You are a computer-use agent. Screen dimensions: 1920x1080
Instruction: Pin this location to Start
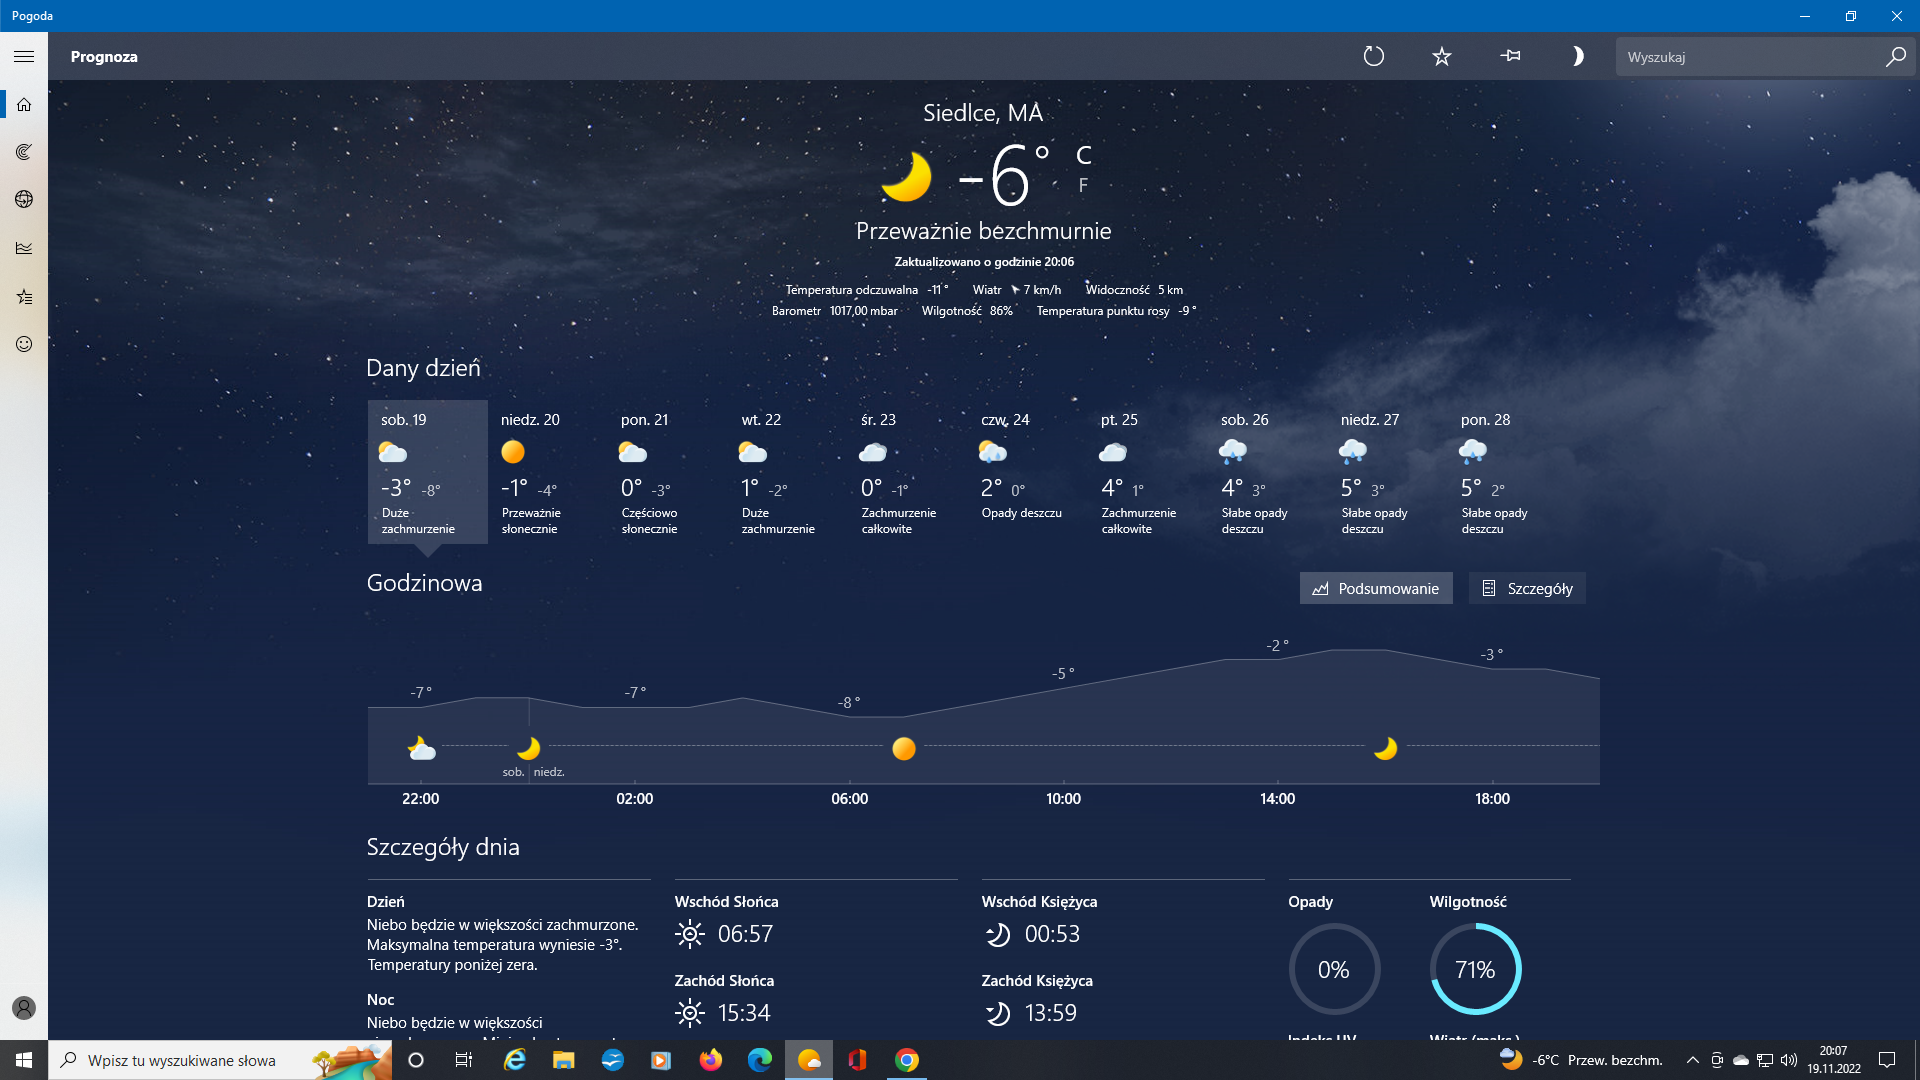[1510, 57]
